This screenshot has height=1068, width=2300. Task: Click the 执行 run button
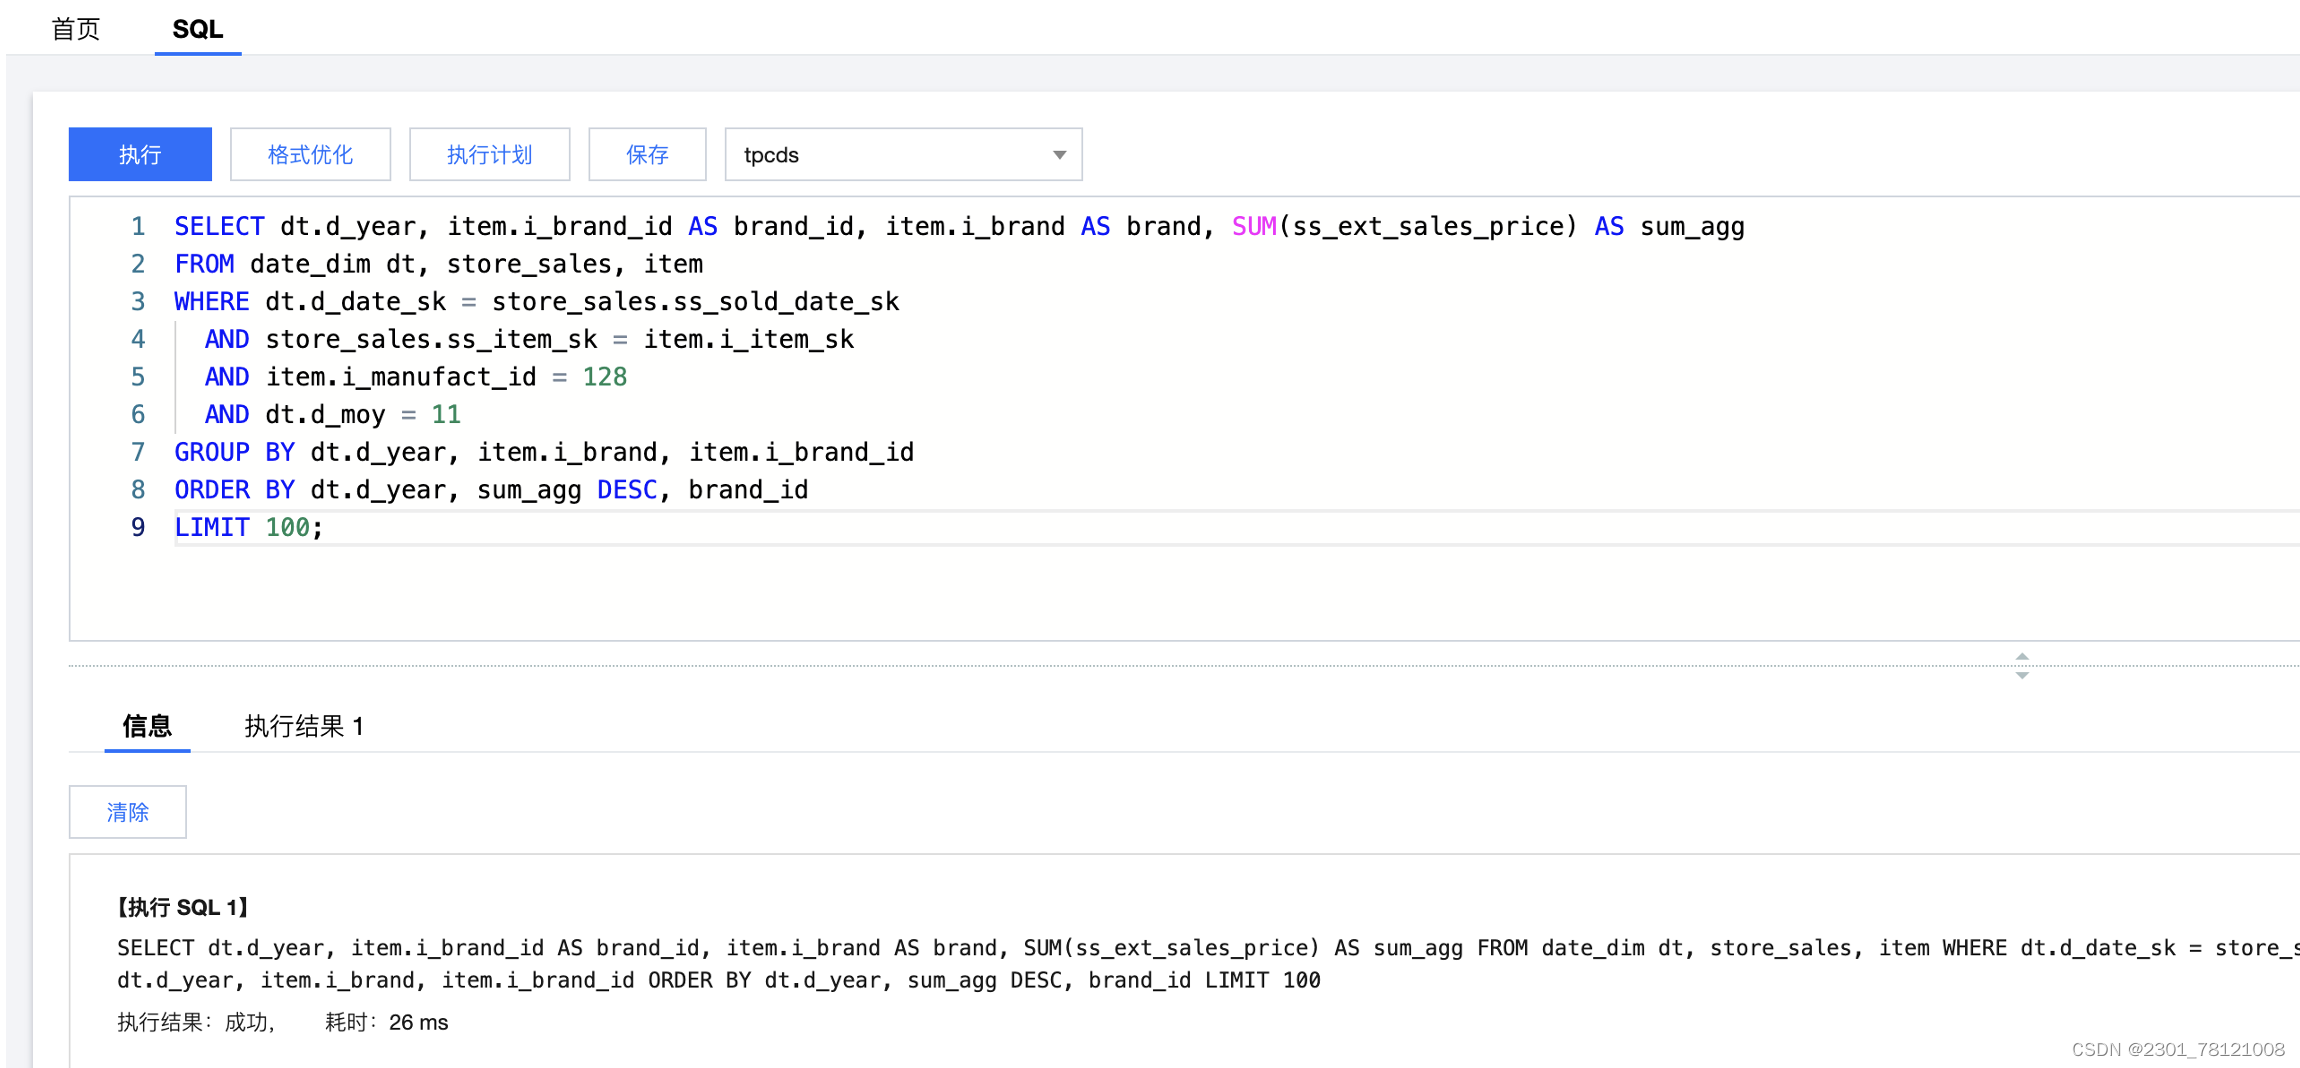pyautogui.click(x=140, y=154)
